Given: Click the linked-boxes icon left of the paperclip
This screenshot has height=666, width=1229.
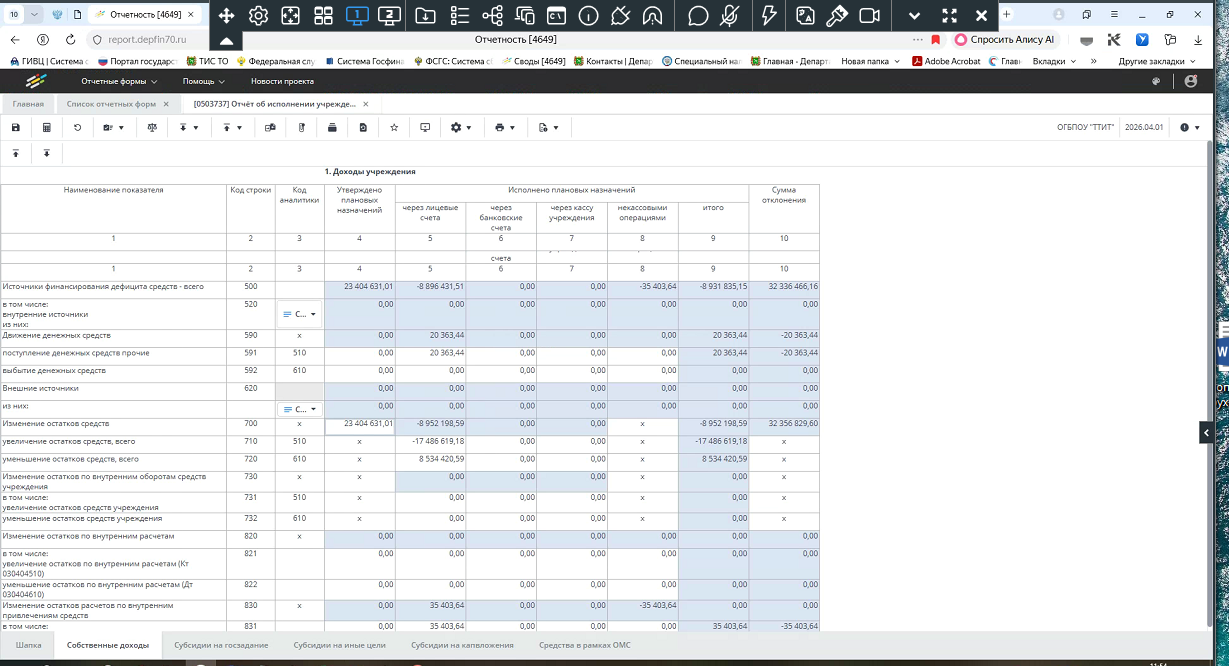Looking at the screenshot, I should click(270, 128).
